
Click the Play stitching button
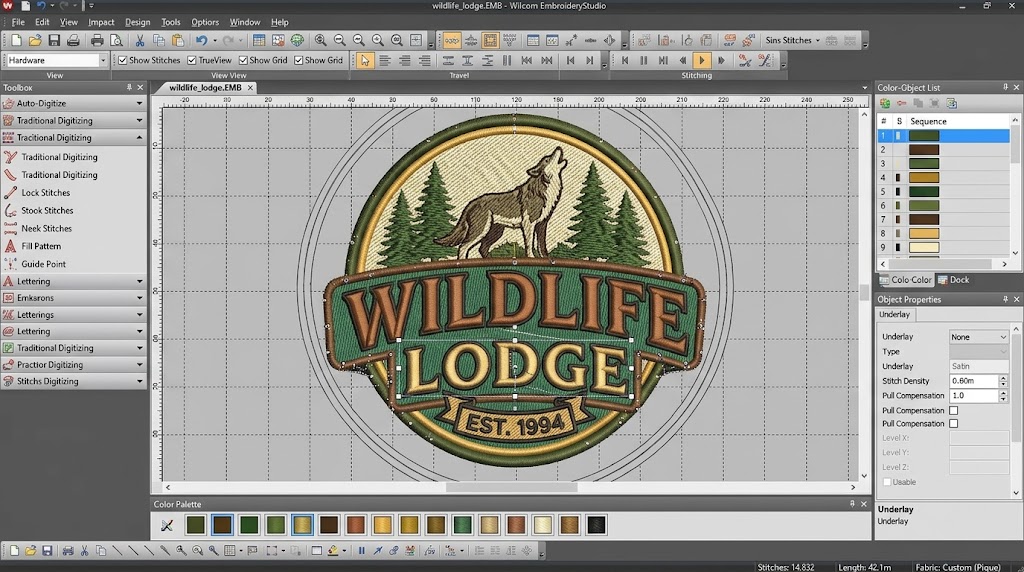click(x=702, y=60)
